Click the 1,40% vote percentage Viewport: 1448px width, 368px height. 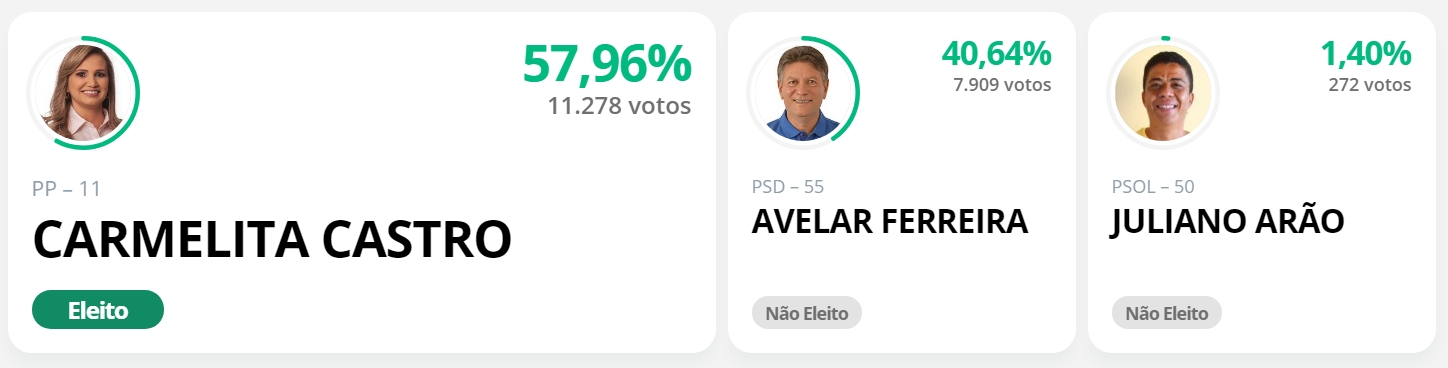(1366, 53)
